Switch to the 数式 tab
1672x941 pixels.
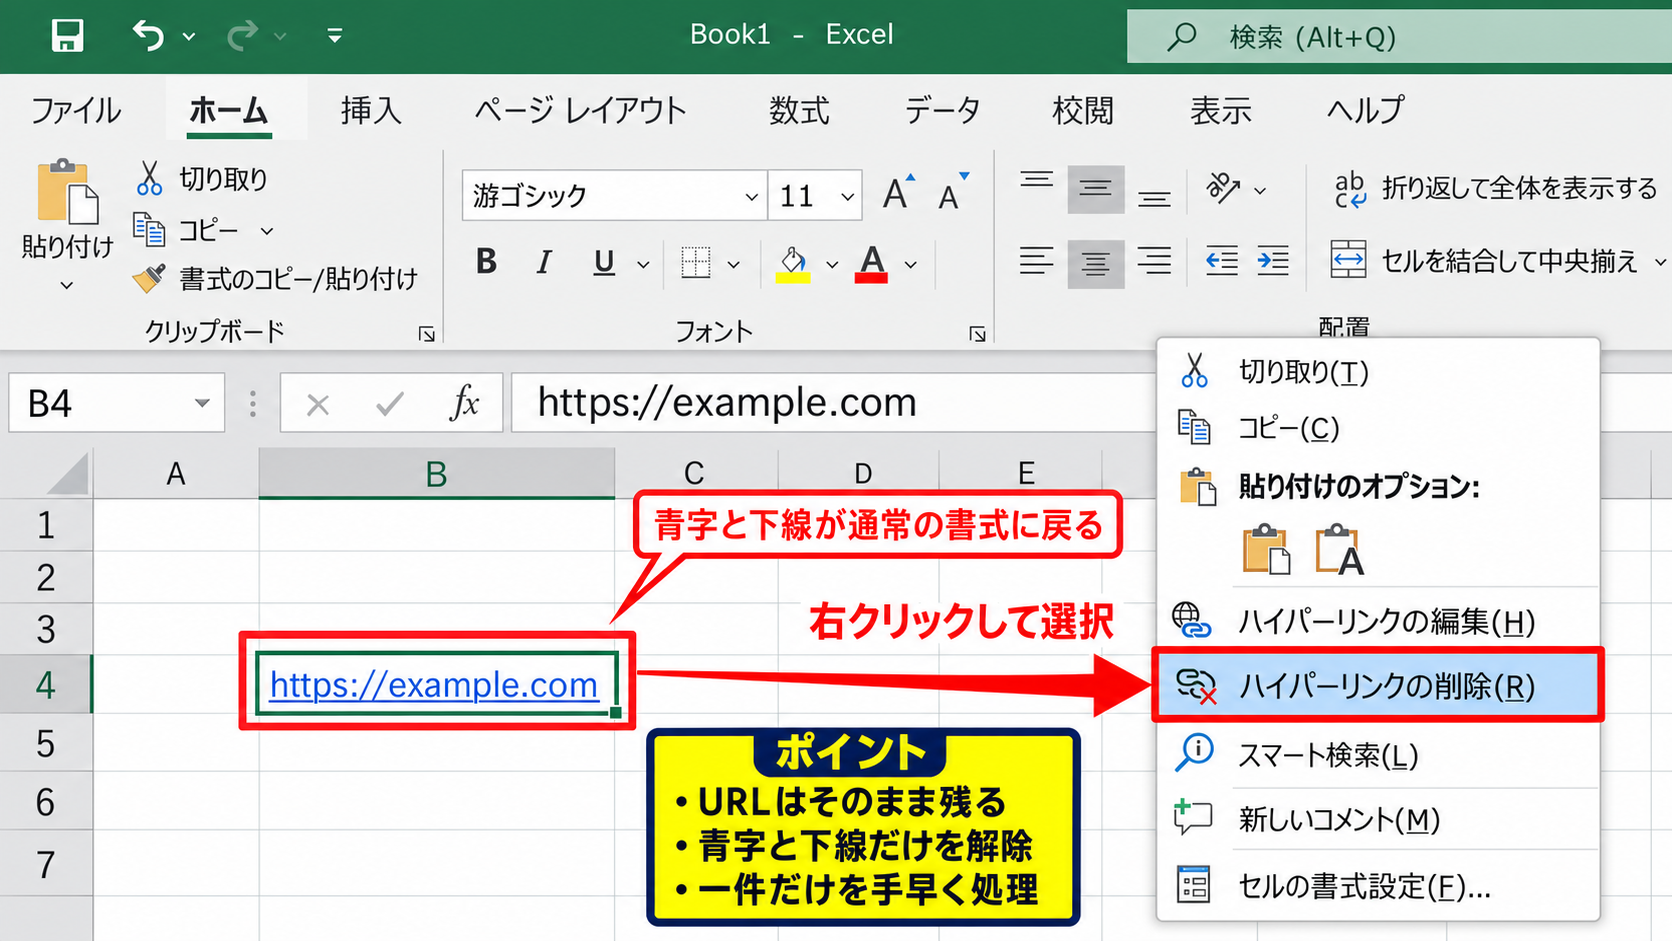[x=799, y=110]
